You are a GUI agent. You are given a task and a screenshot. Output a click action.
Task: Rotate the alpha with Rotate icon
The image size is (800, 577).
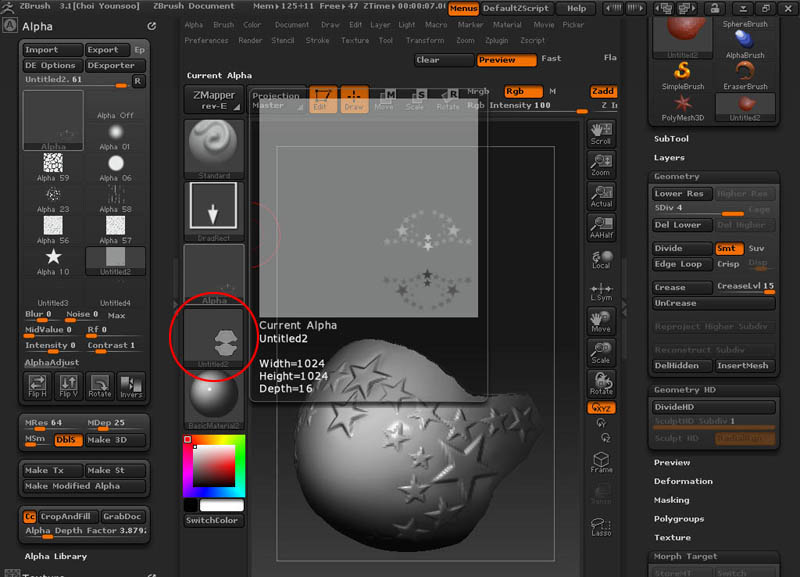[99, 386]
